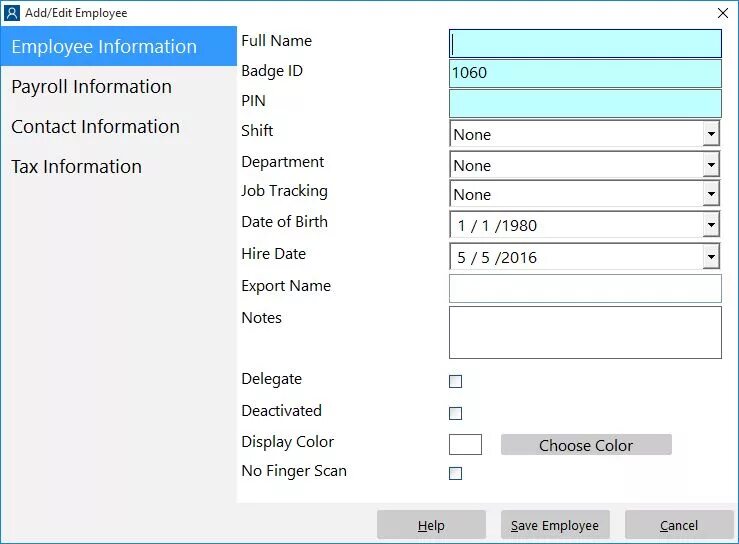Select the month in Hire Date field
The width and height of the screenshot is (739, 544).
point(461,258)
